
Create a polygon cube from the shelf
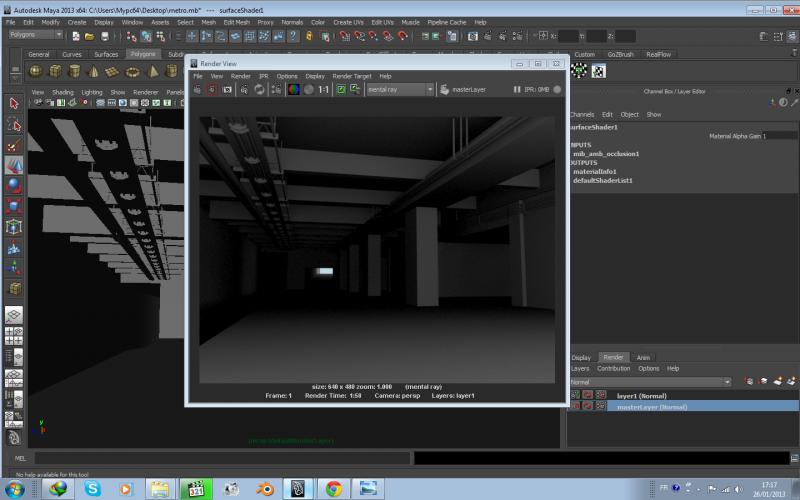click(55, 71)
